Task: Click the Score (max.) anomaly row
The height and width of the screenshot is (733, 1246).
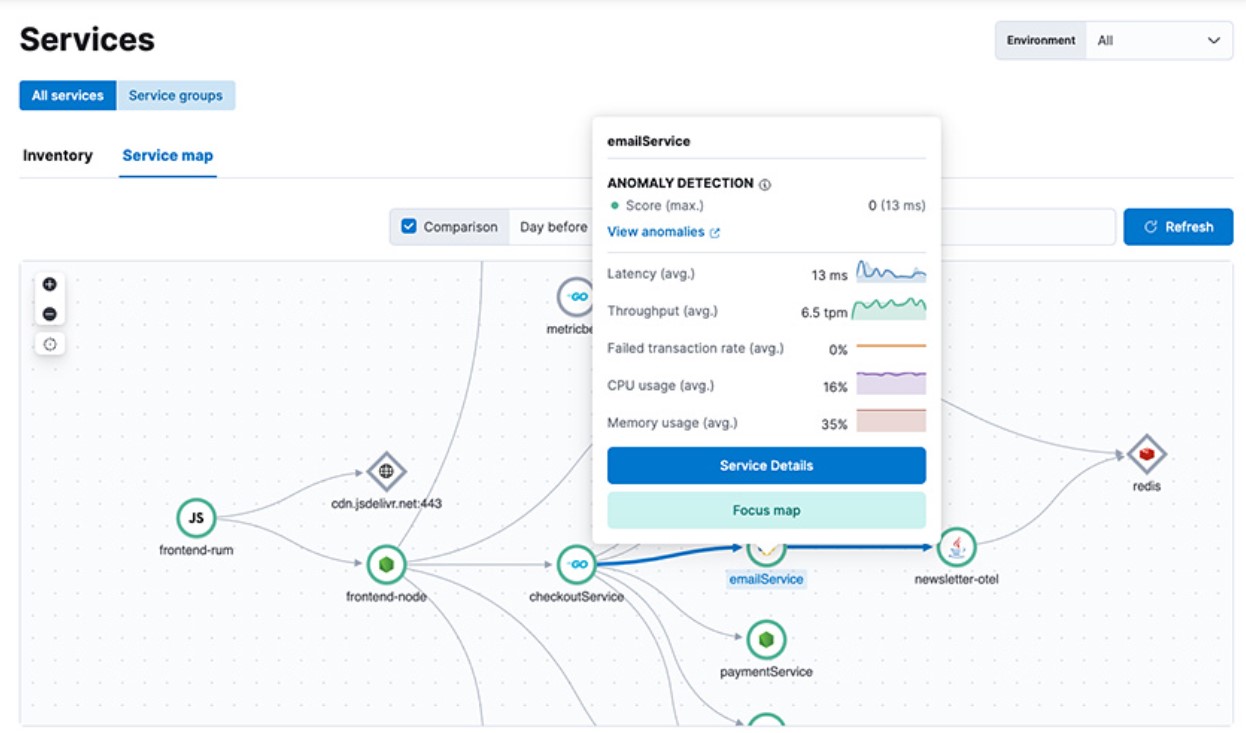Action: click(x=766, y=206)
